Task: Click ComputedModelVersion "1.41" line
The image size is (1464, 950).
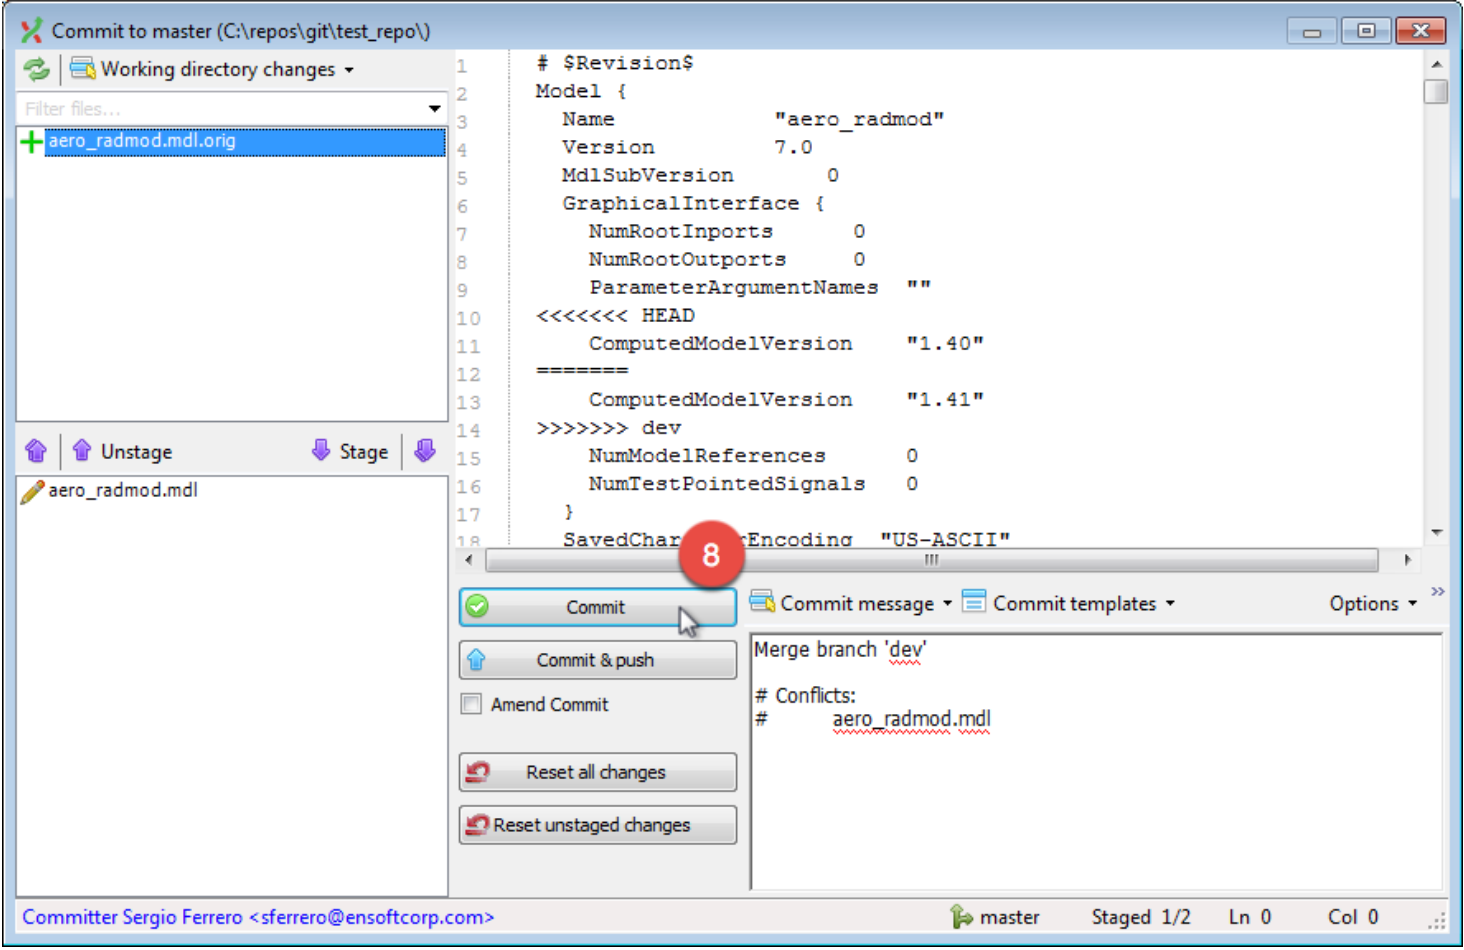Action: click(786, 400)
